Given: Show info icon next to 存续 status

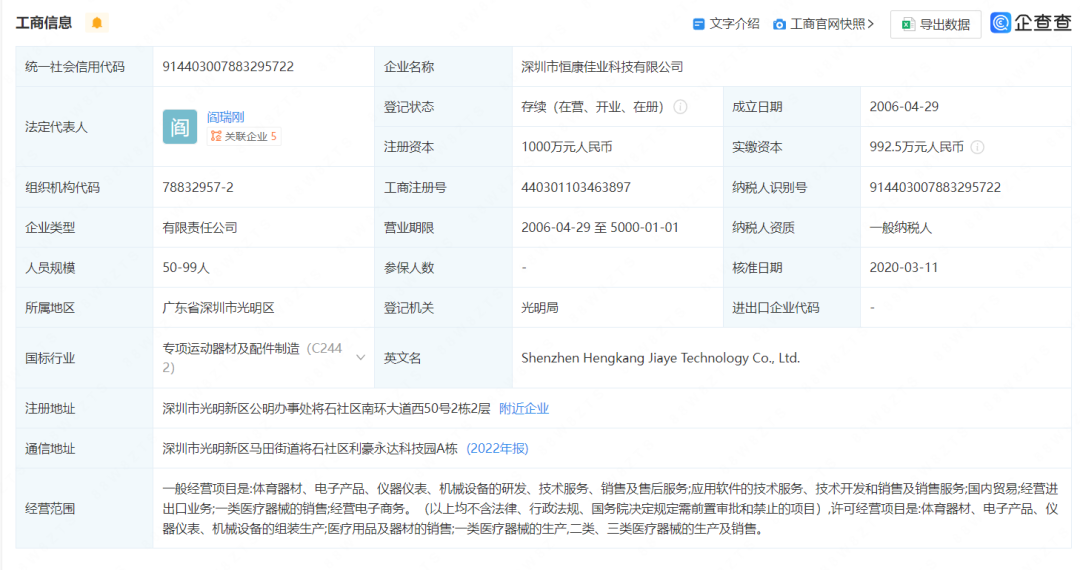Looking at the screenshot, I should coord(680,107).
